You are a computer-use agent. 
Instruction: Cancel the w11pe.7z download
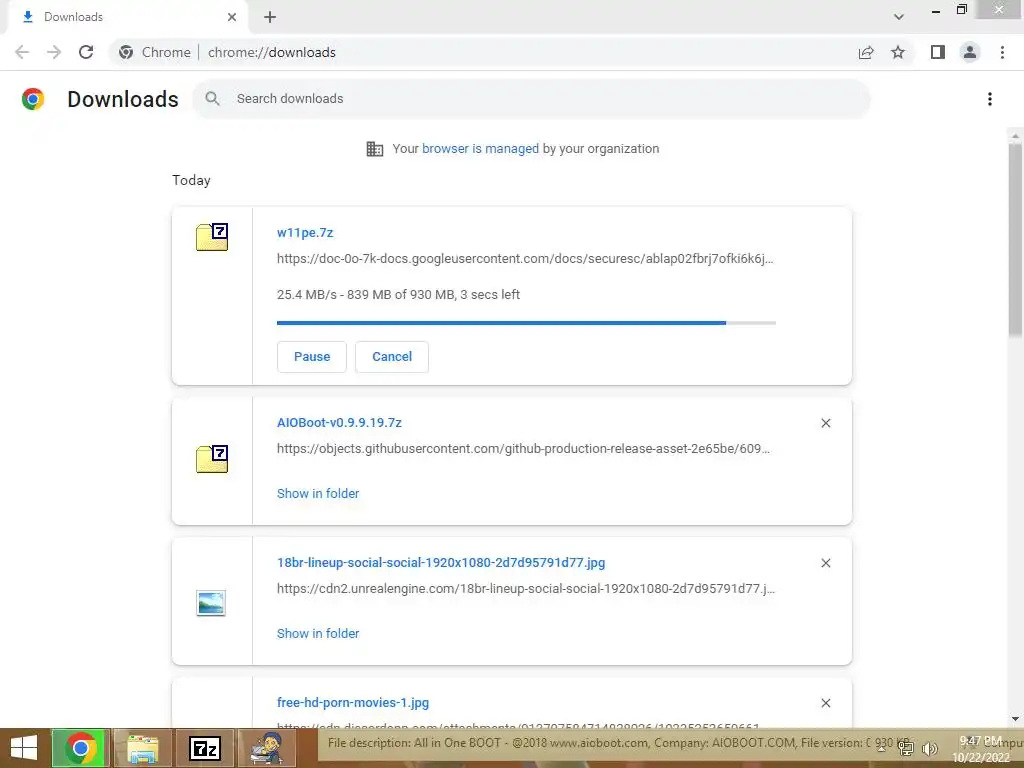(x=392, y=357)
